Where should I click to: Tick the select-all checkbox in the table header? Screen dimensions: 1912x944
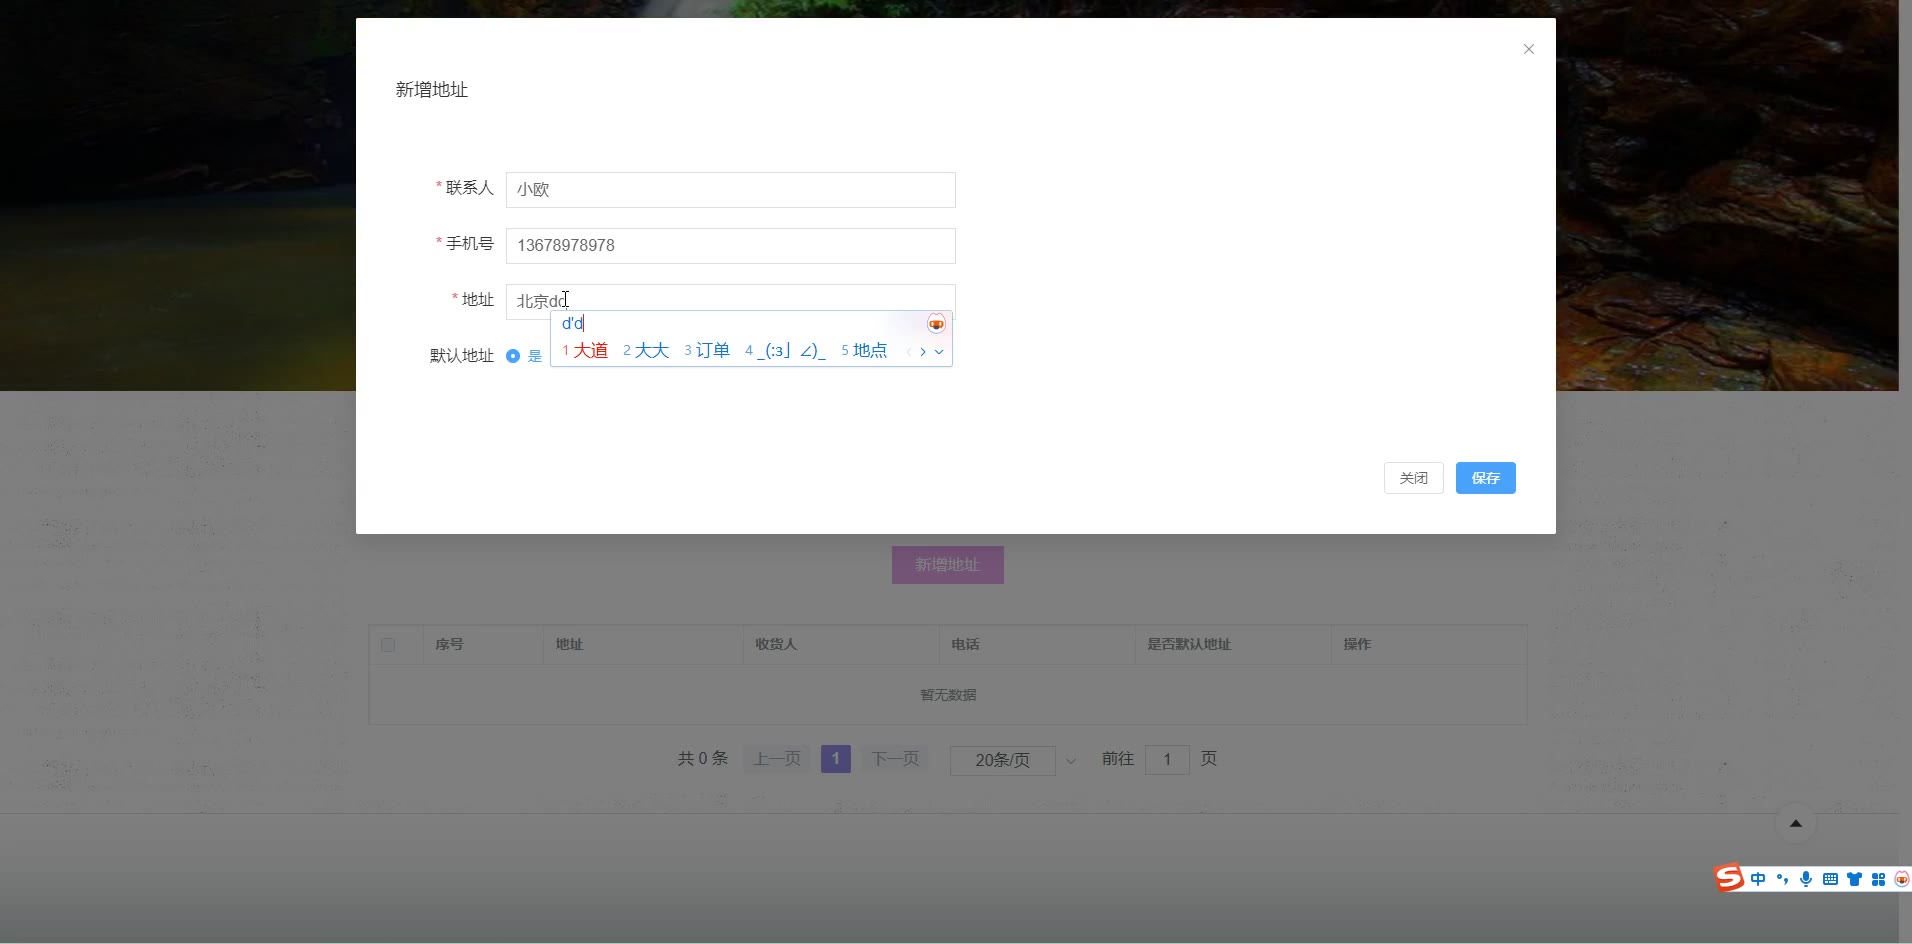388,645
